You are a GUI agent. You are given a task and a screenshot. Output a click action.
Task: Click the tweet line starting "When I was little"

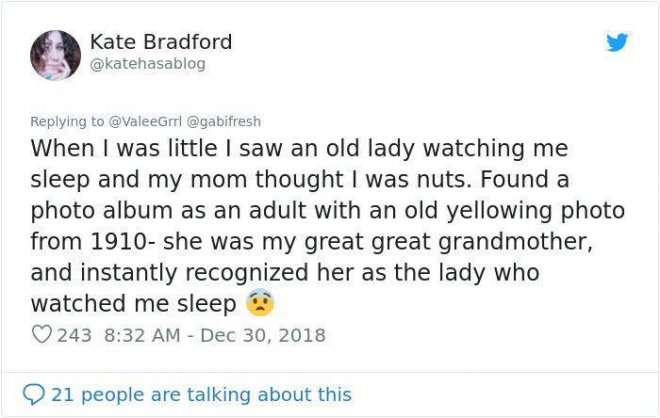point(298,149)
